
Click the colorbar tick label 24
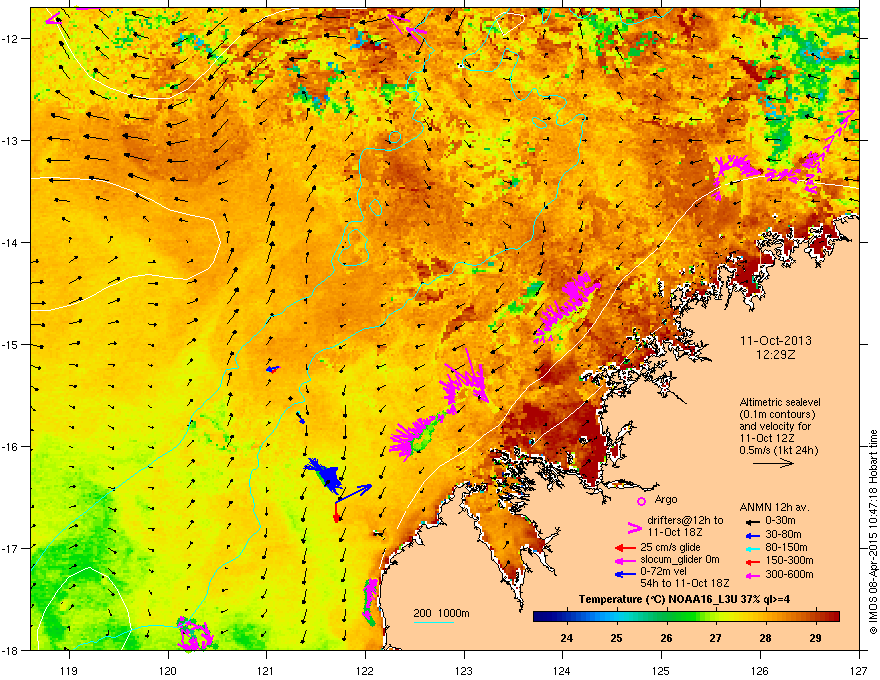coord(567,637)
